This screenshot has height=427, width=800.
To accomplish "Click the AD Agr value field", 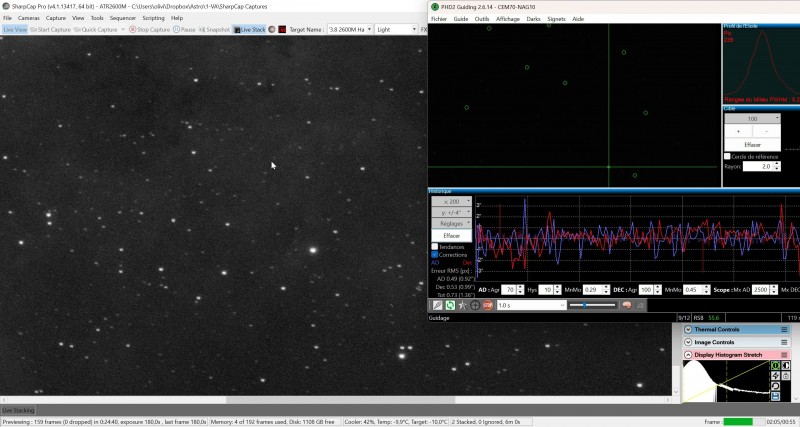I will (510, 290).
